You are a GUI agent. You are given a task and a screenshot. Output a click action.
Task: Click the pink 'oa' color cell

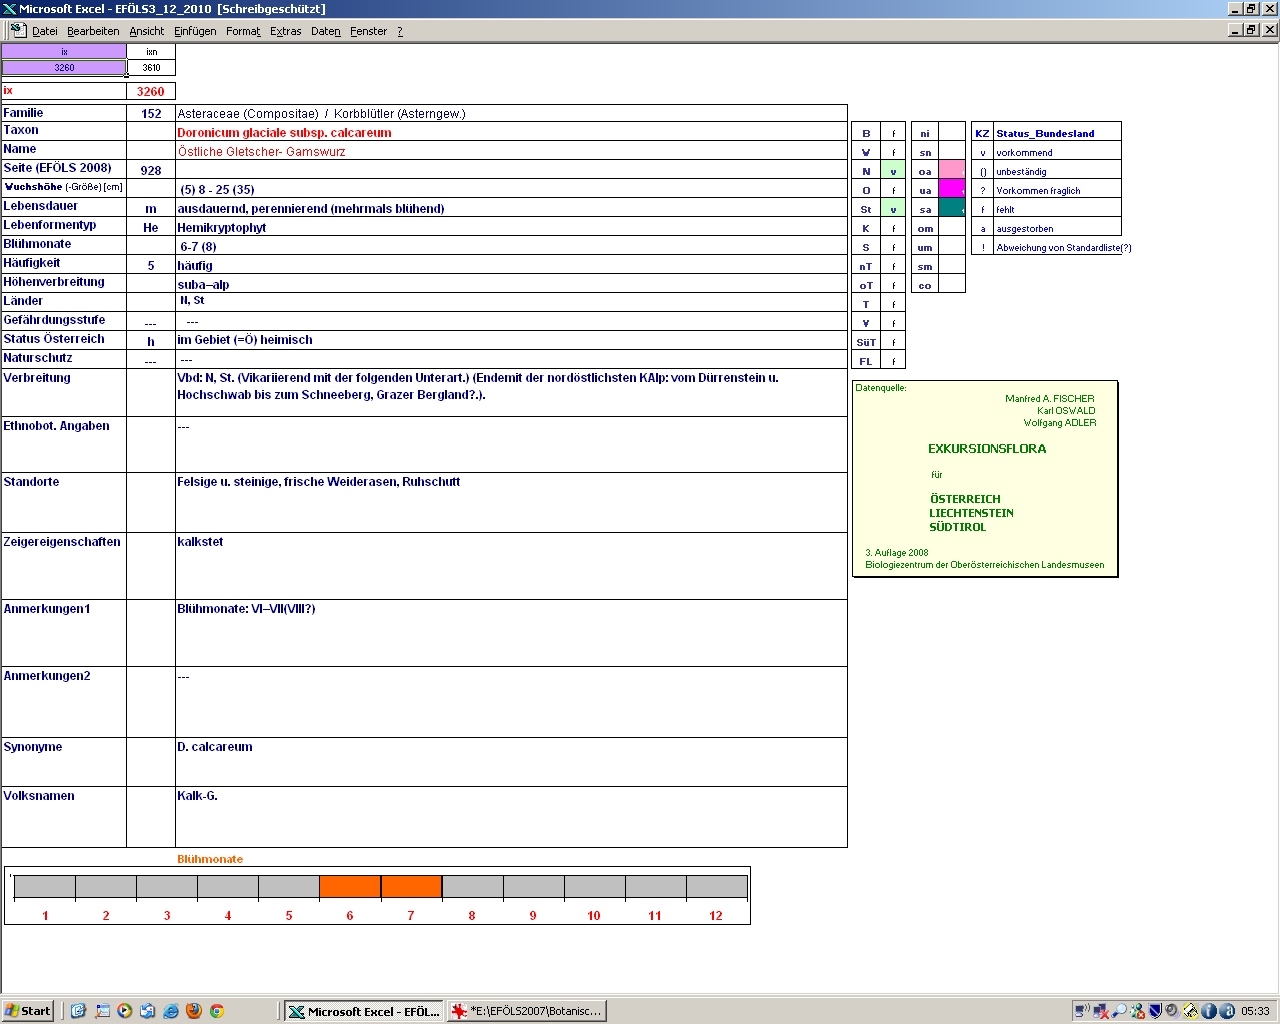pyautogui.click(x=952, y=171)
